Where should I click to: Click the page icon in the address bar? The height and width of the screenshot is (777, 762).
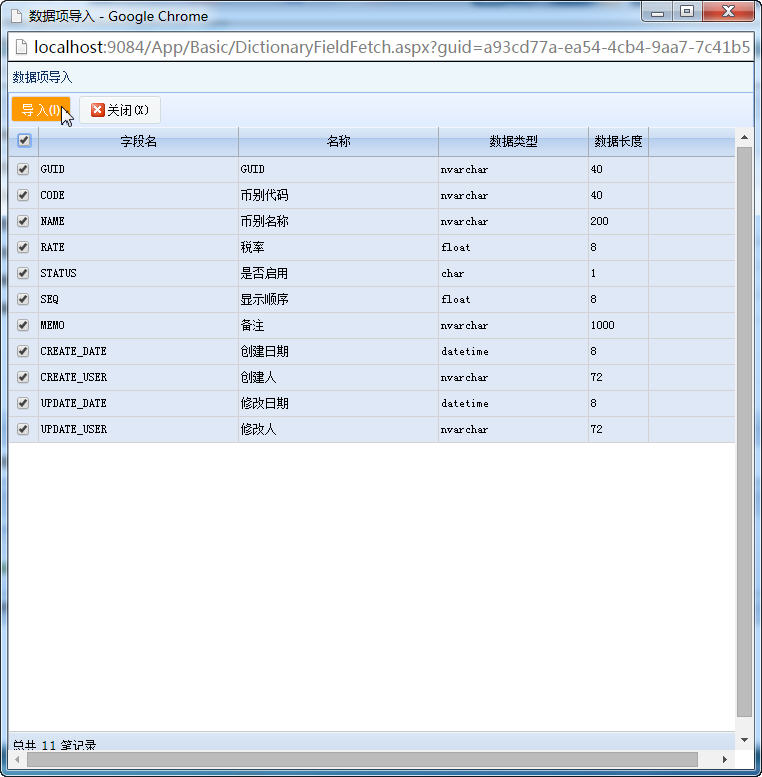(x=21, y=47)
